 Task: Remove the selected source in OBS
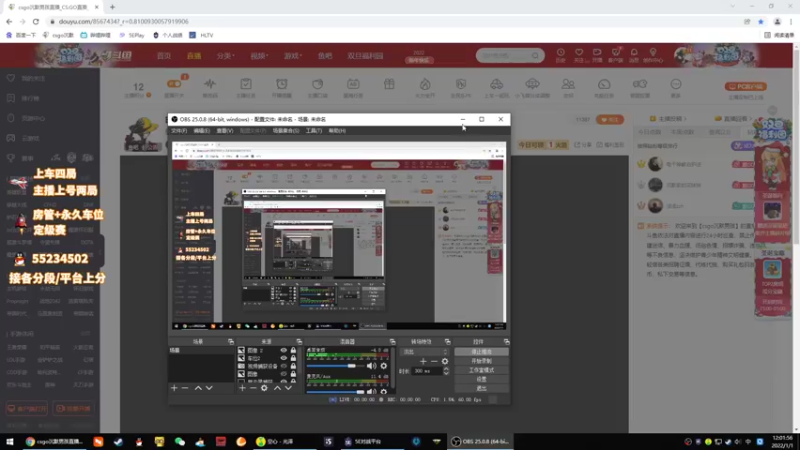point(253,388)
